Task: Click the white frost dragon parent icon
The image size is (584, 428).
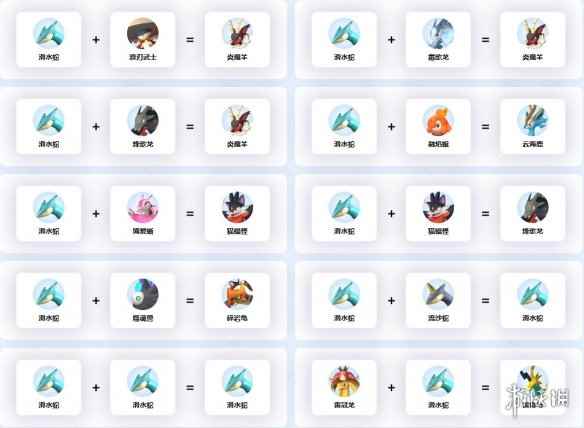Action: pyautogui.click(x=438, y=33)
